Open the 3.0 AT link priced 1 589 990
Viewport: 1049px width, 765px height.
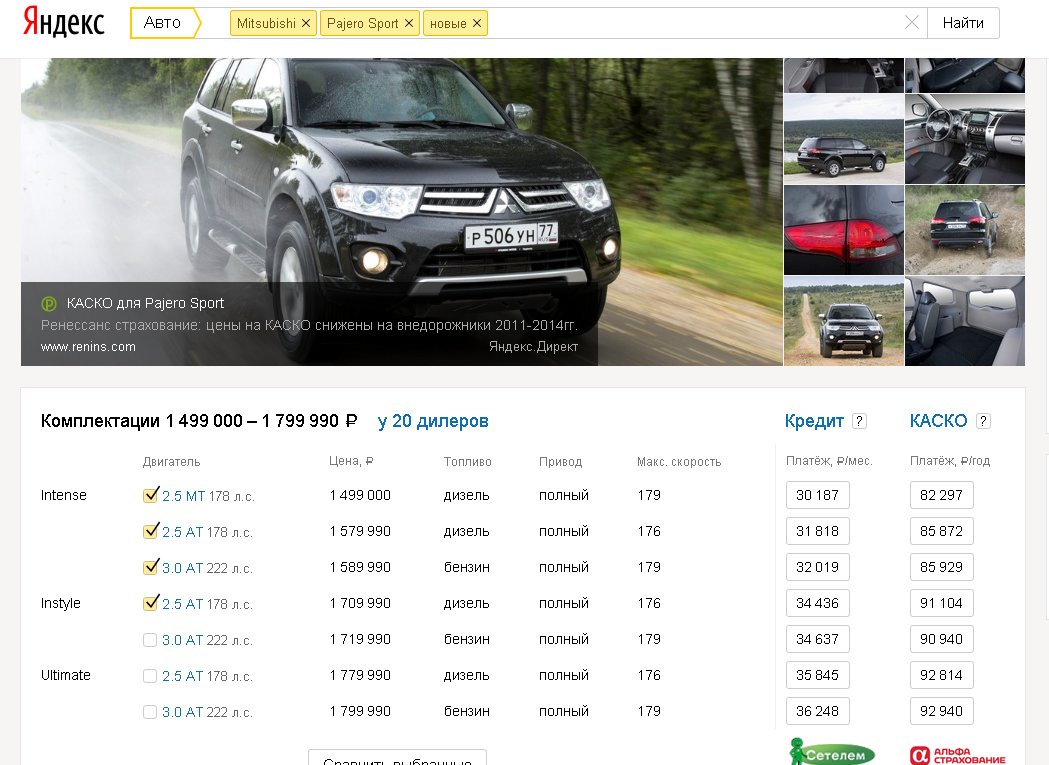(183, 568)
